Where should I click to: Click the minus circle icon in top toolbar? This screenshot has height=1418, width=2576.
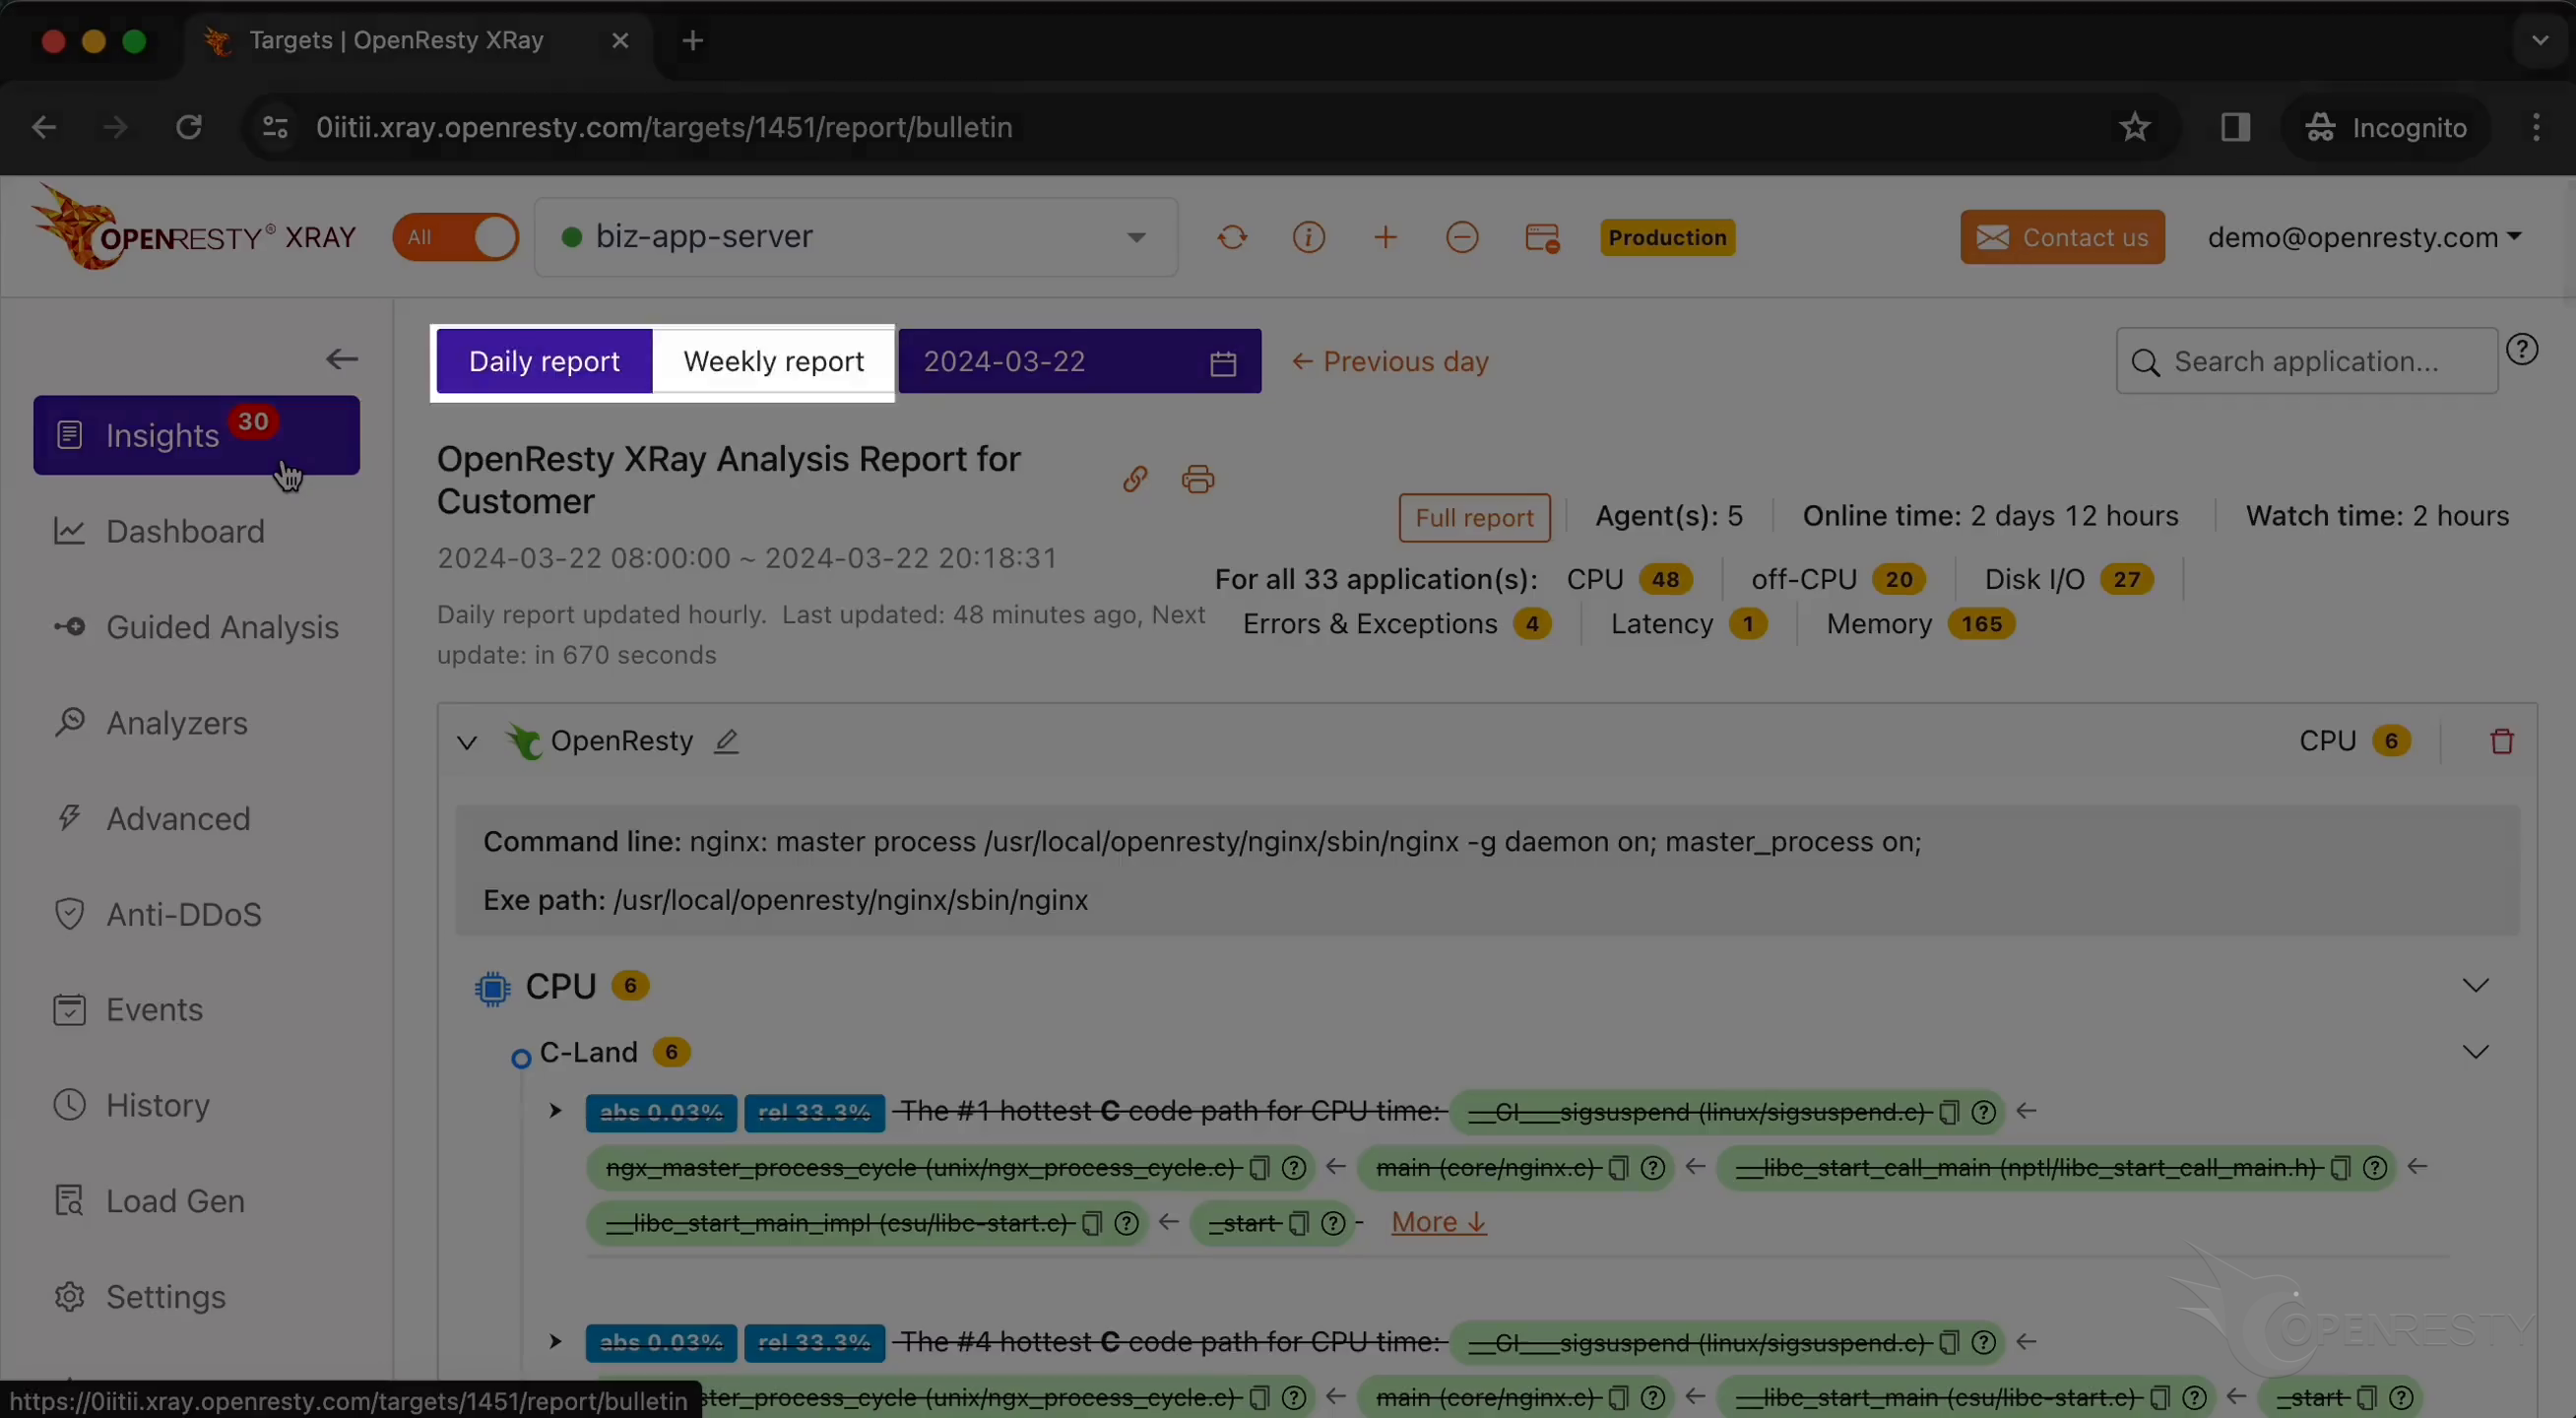pyautogui.click(x=1462, y=237)
